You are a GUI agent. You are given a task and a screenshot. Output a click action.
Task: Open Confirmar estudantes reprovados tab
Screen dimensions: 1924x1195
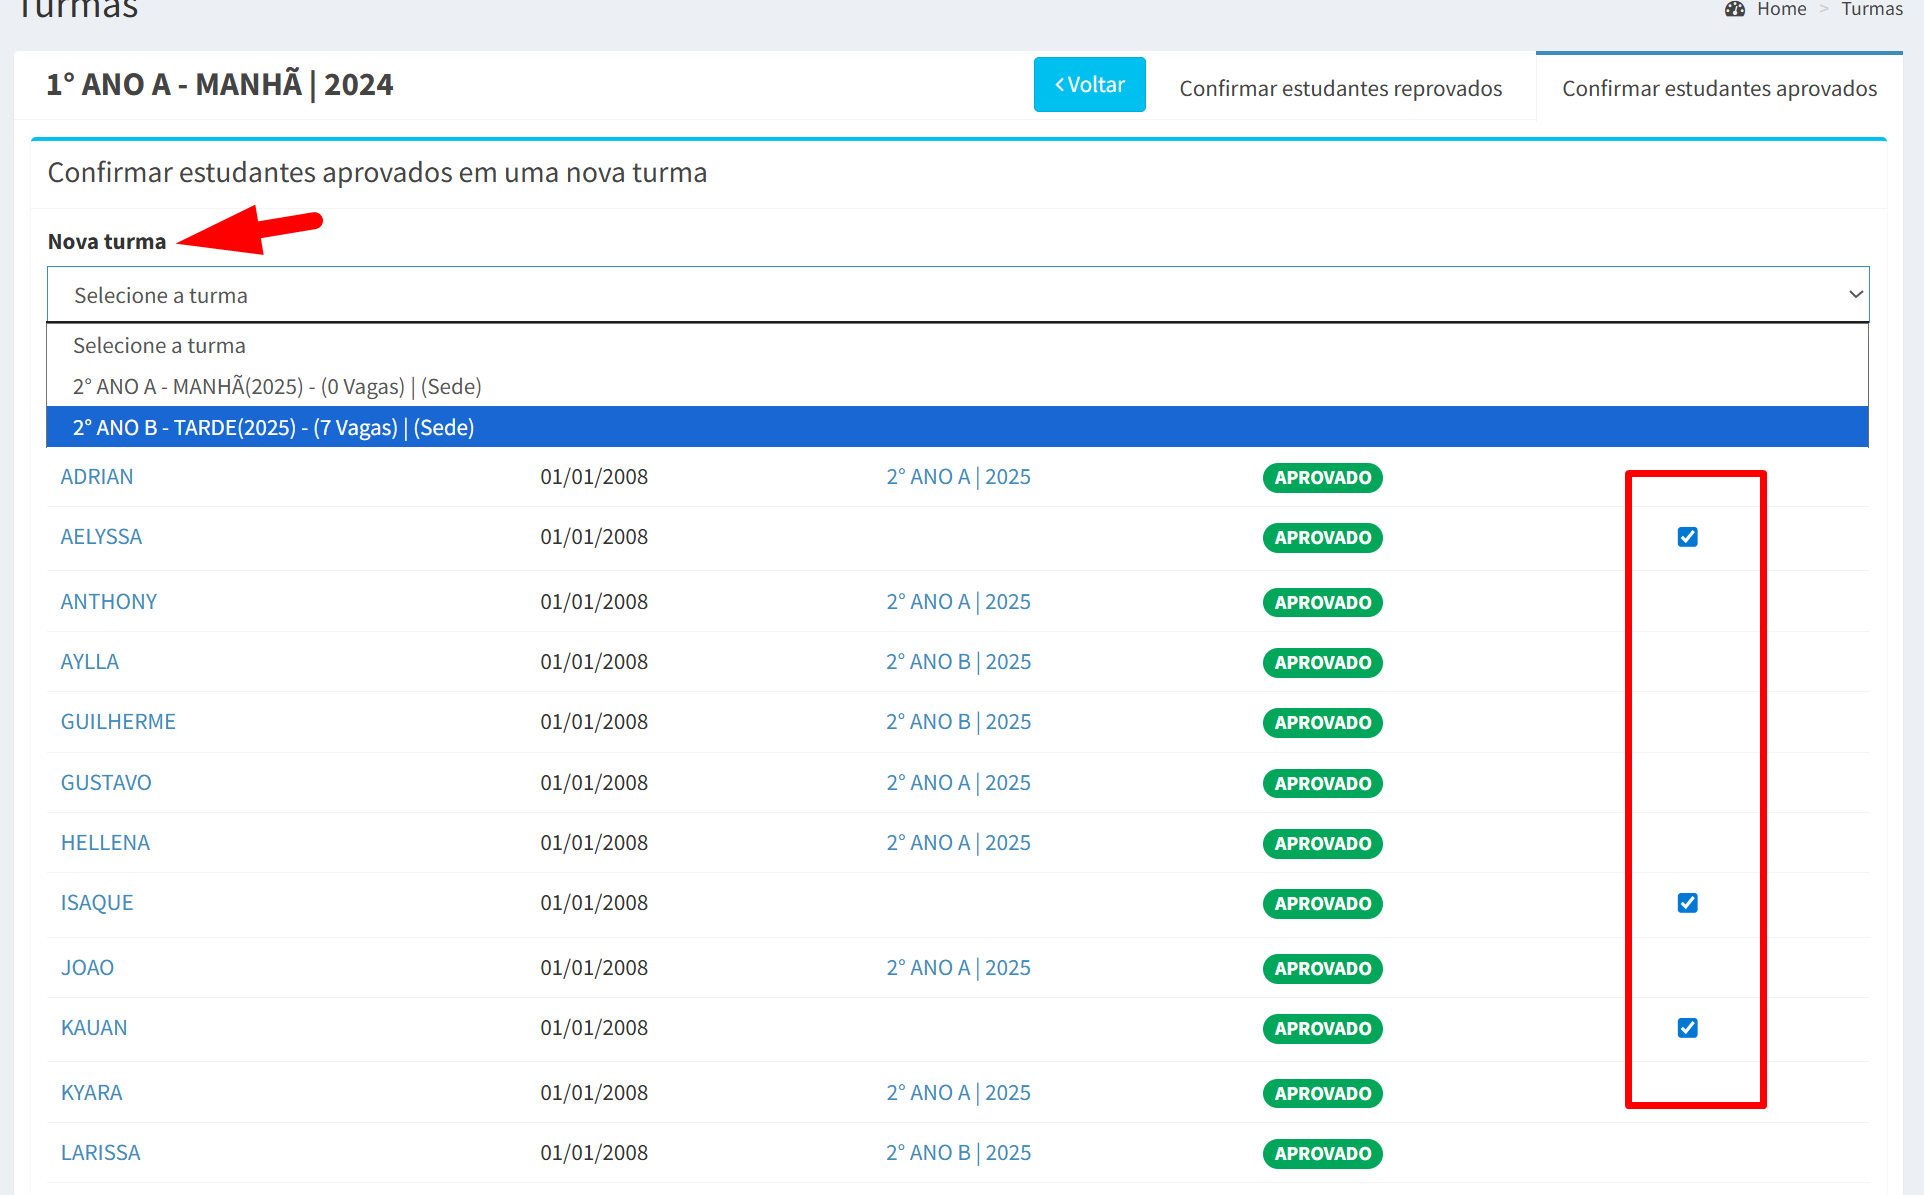click(1340, 88)
